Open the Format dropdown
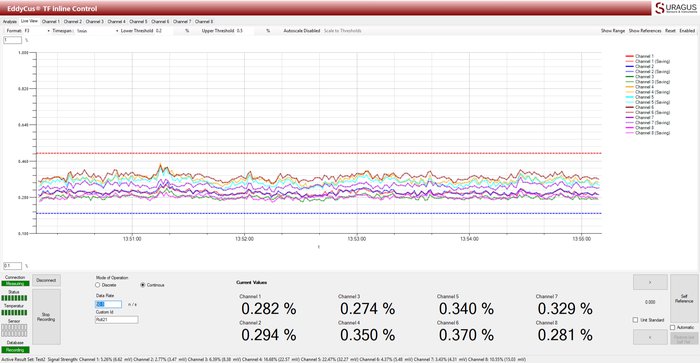 [38, 31]
